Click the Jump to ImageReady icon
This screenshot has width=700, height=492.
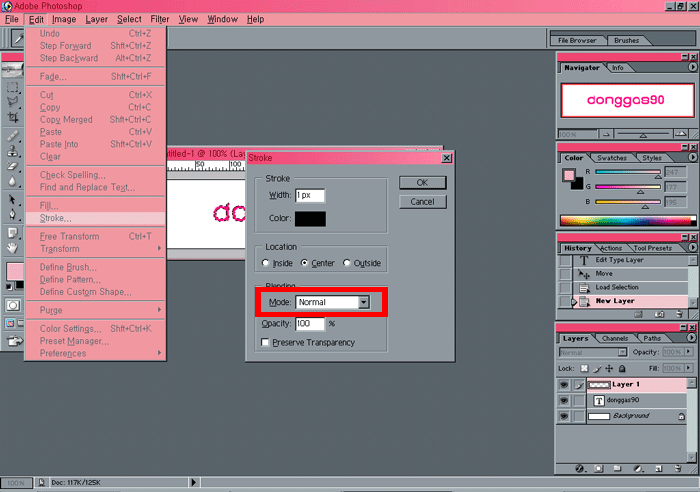click(x=14, y=341)
